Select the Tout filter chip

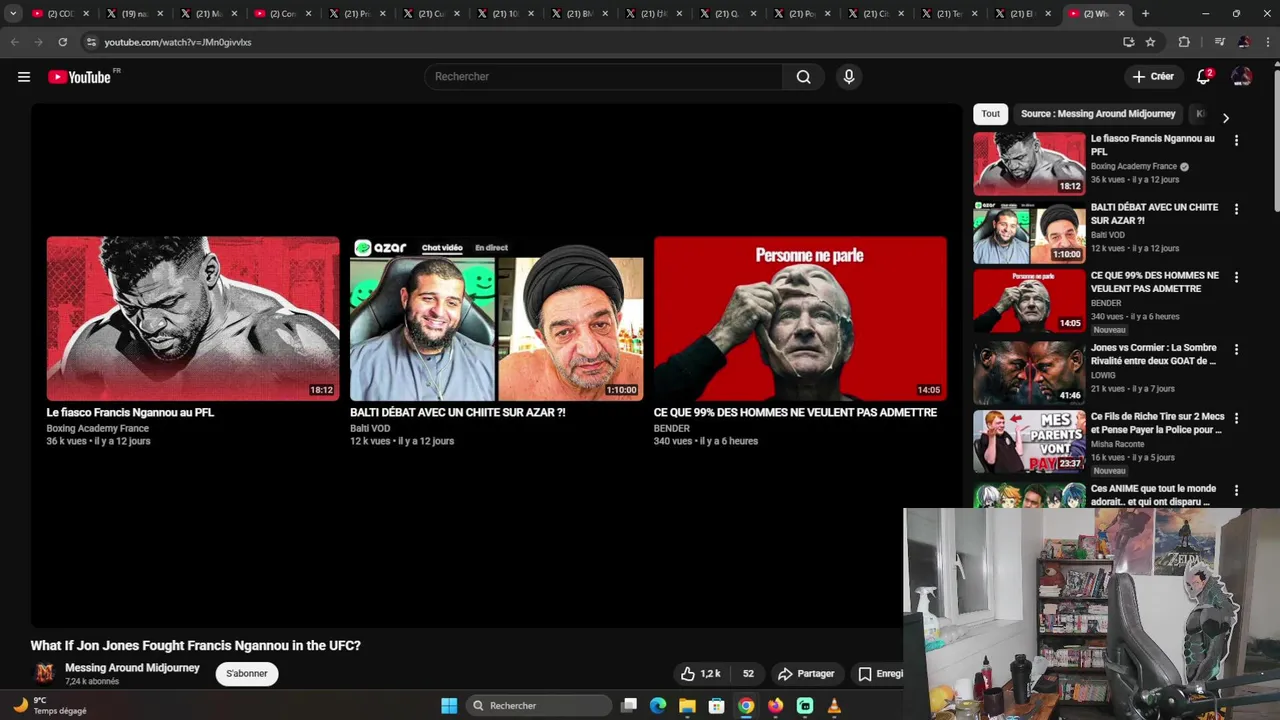click(990, 114)
